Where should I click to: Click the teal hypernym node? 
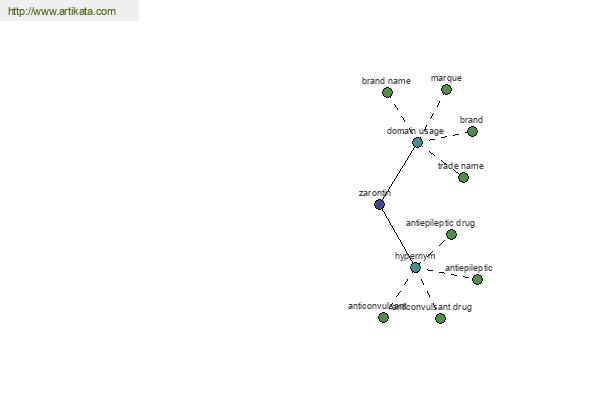coord(415,268)
